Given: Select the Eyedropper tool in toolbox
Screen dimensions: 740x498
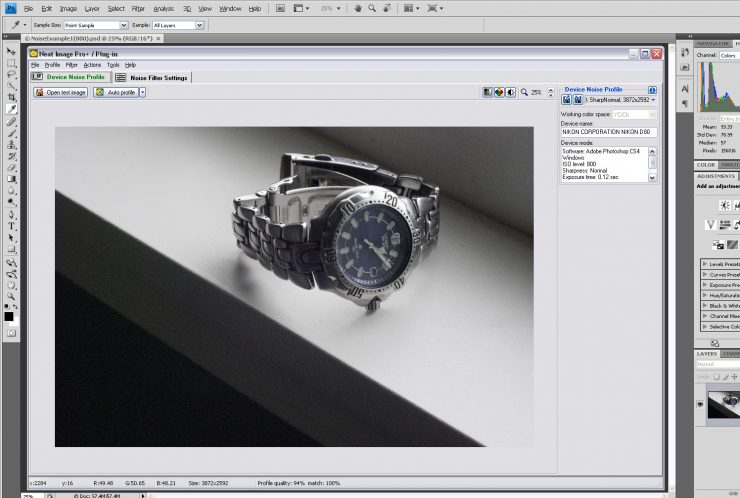Looking at the screenshot, I should point(11,109).
